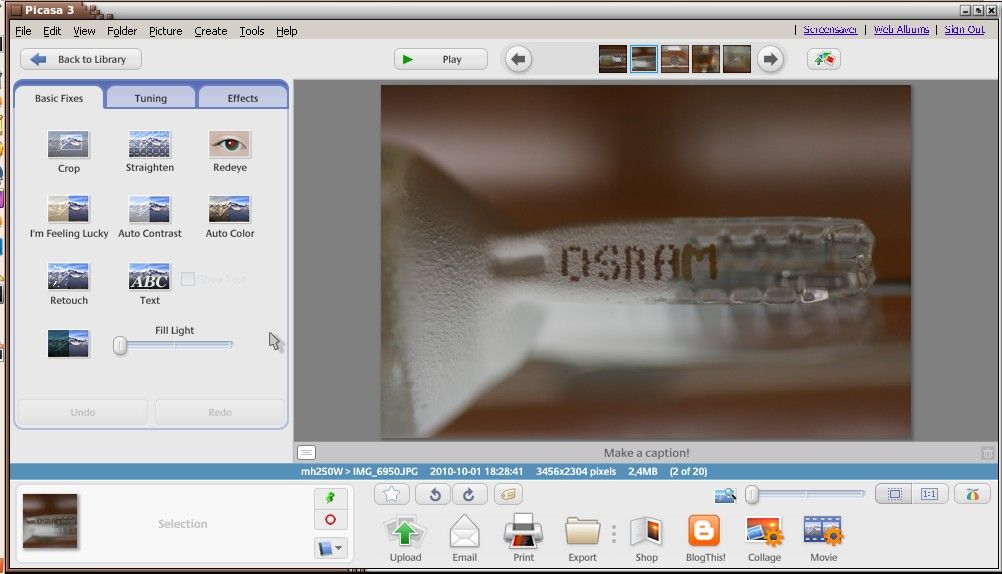Switch to the Effects tab
This screenshot has width=1002, height=574.
(x=243, y=98)
